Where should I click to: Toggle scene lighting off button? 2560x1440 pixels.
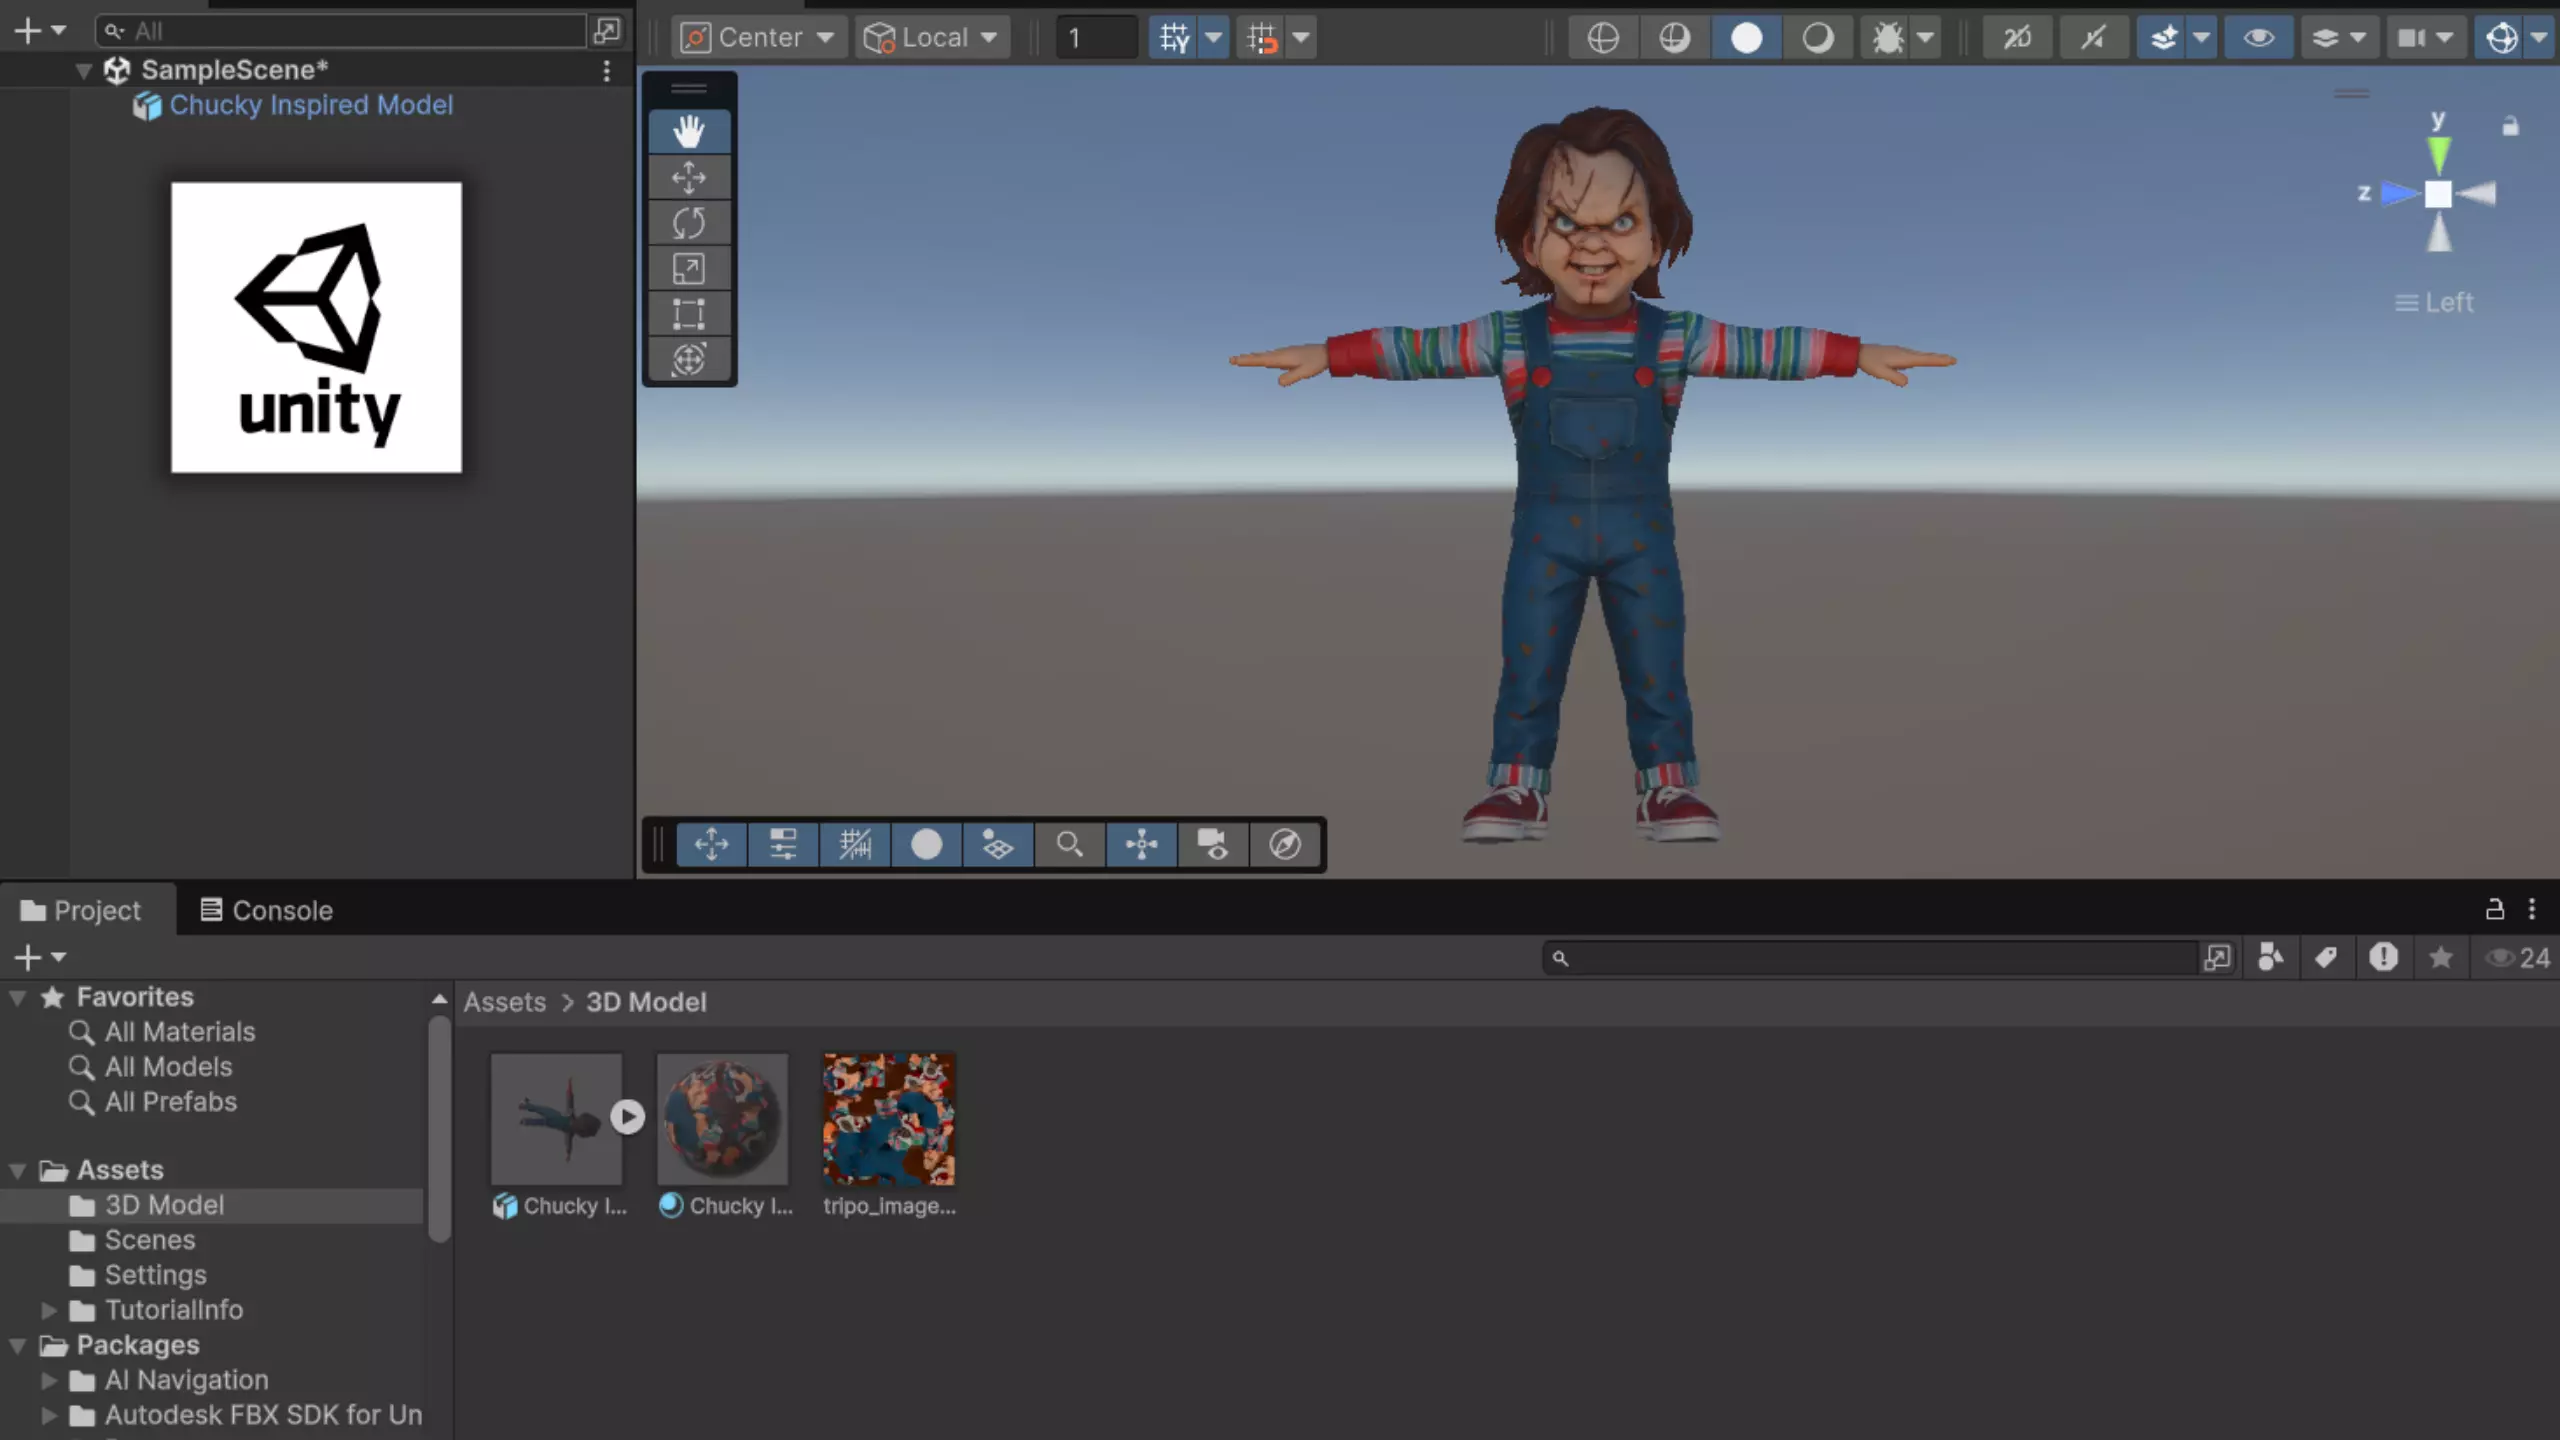(x=2093, y=38)
